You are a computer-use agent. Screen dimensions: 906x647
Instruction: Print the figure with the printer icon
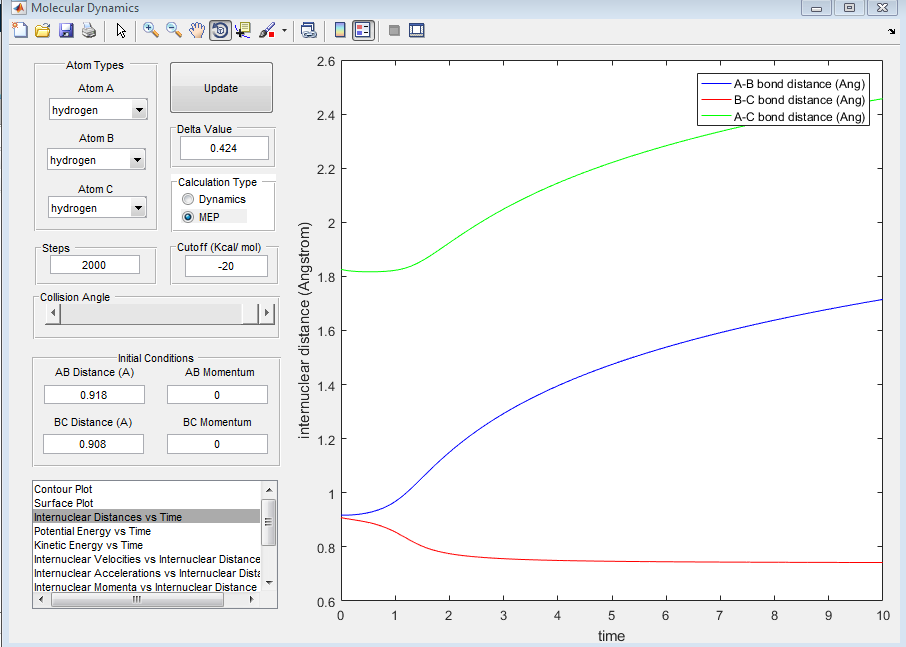[88, 30]
